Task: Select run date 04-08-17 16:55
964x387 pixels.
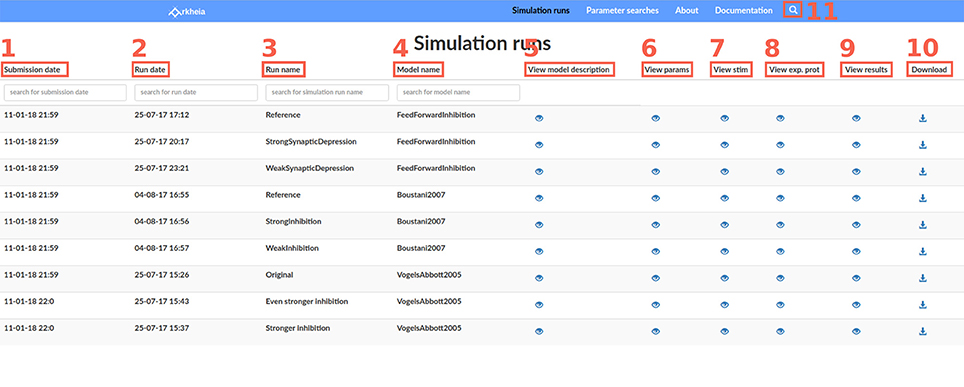Action: (162, 194)
